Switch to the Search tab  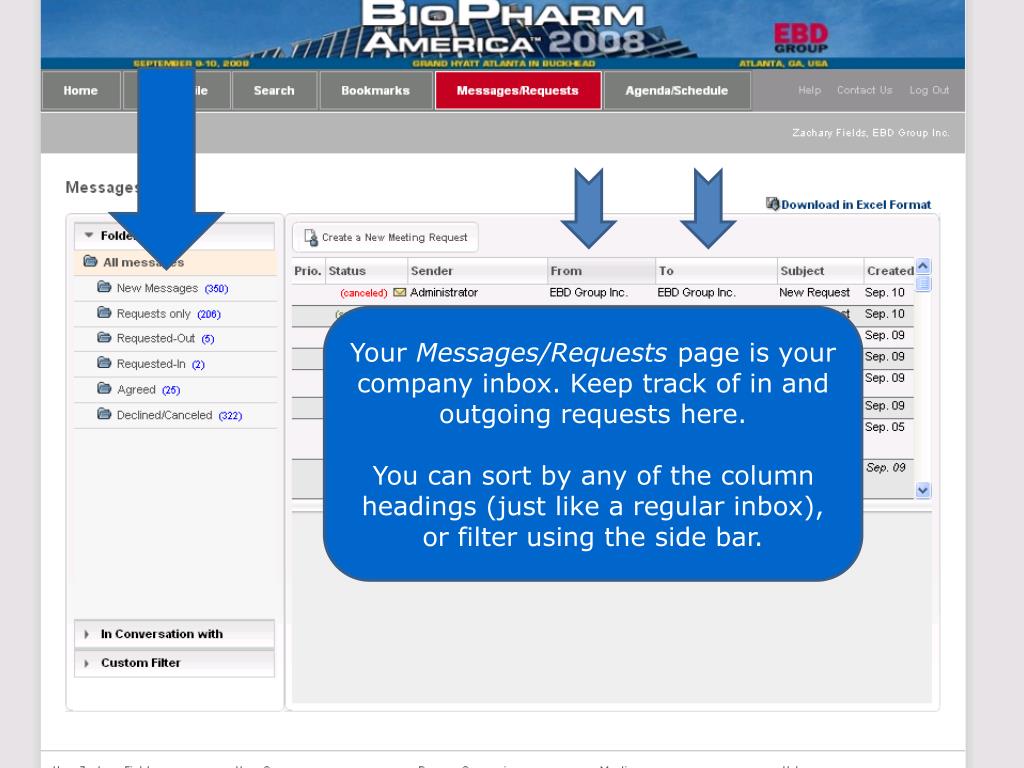tap(274, 91)
